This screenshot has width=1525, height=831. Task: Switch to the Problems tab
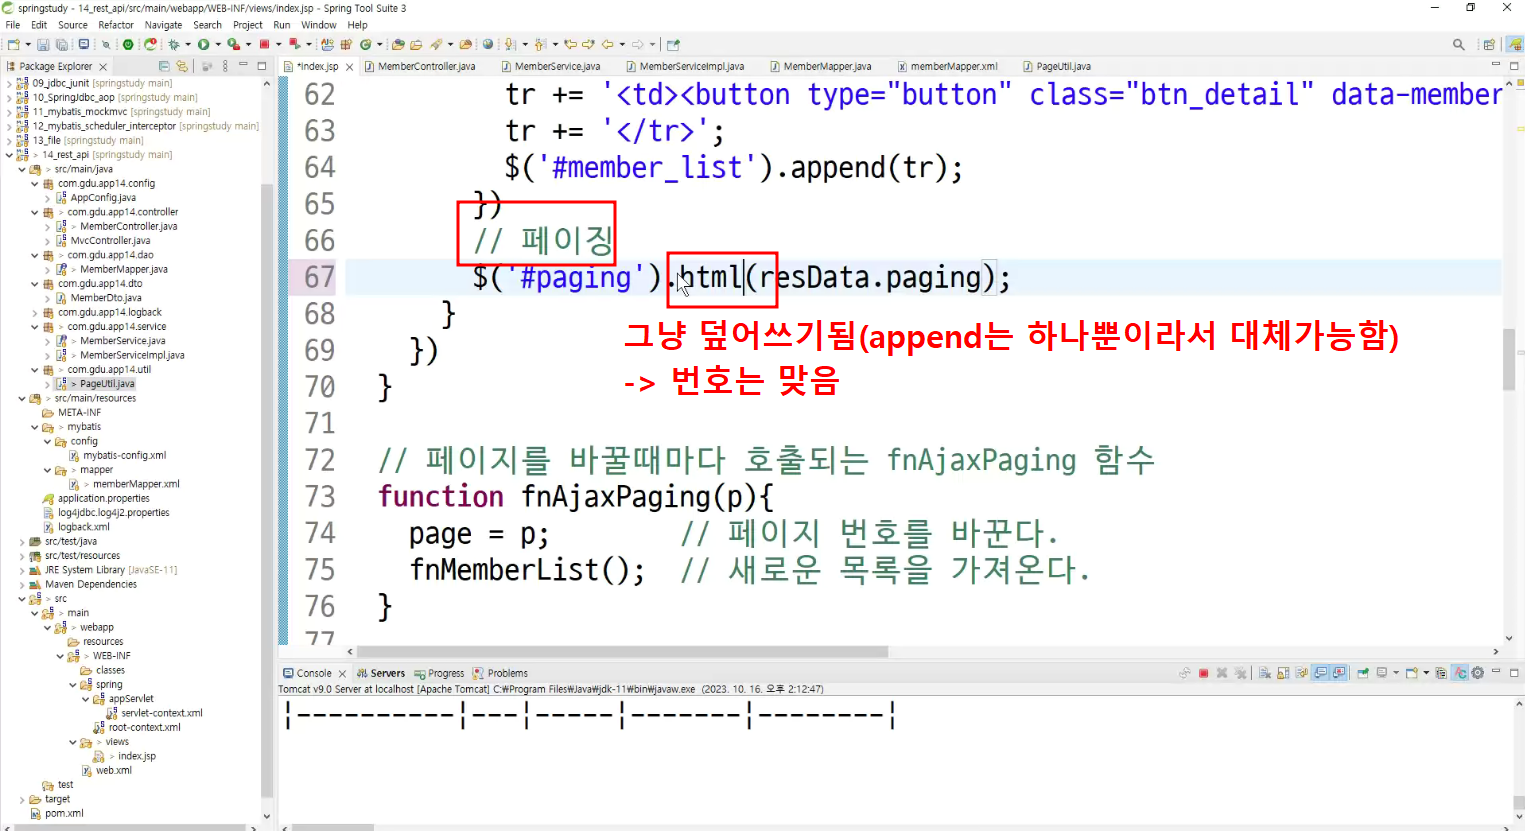pos(500,673)
